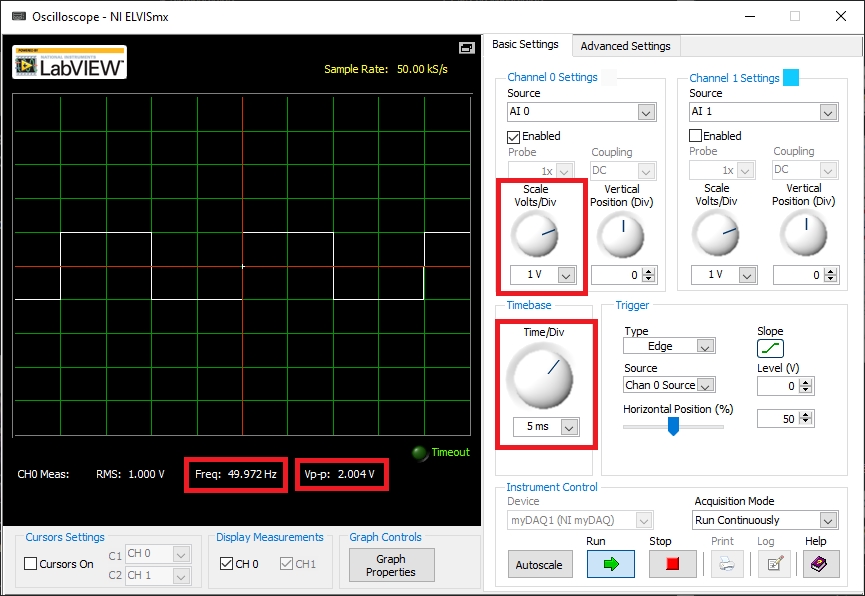Open the Channel 0 Source AI 0 dropdown
This screenshot has width=865, height=596.
(646, 112)
